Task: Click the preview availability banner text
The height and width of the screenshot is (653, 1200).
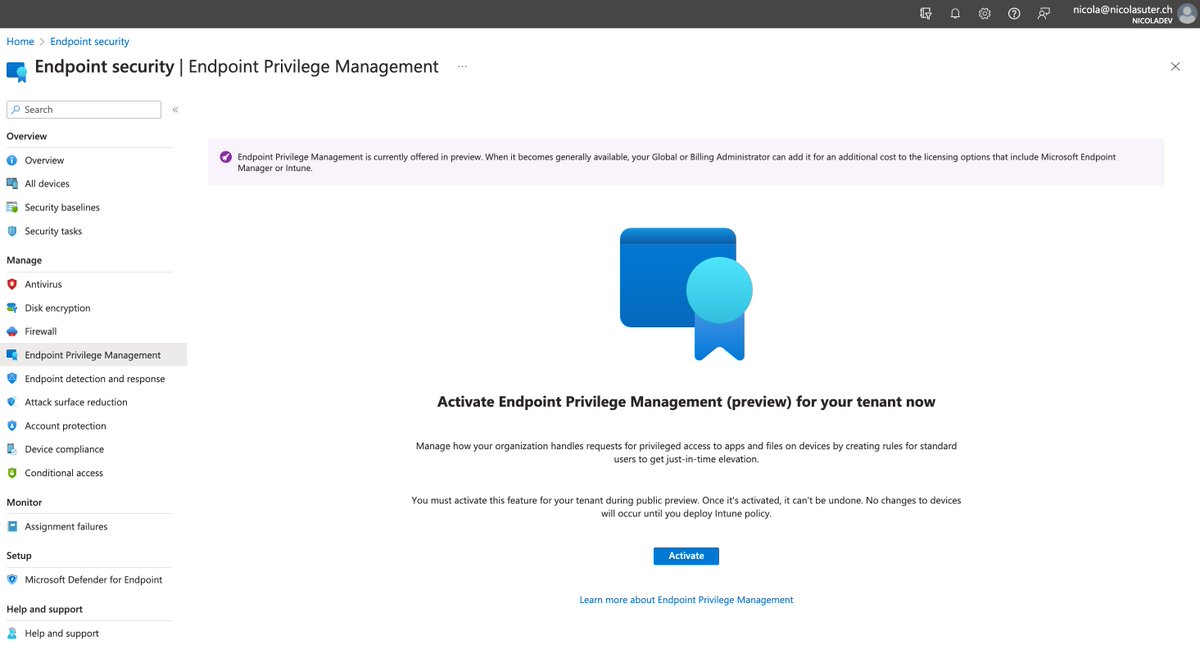Action: pos(677,163)
